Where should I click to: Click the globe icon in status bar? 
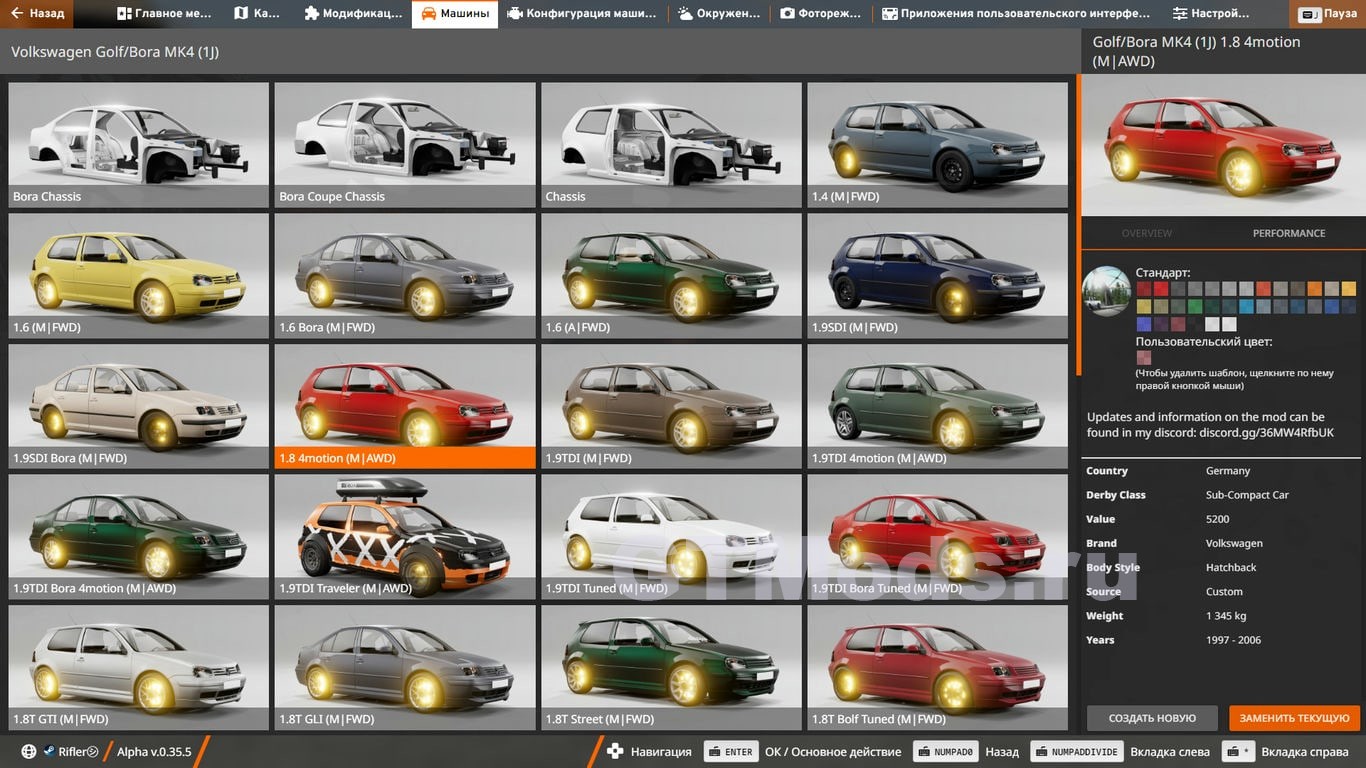28,751
